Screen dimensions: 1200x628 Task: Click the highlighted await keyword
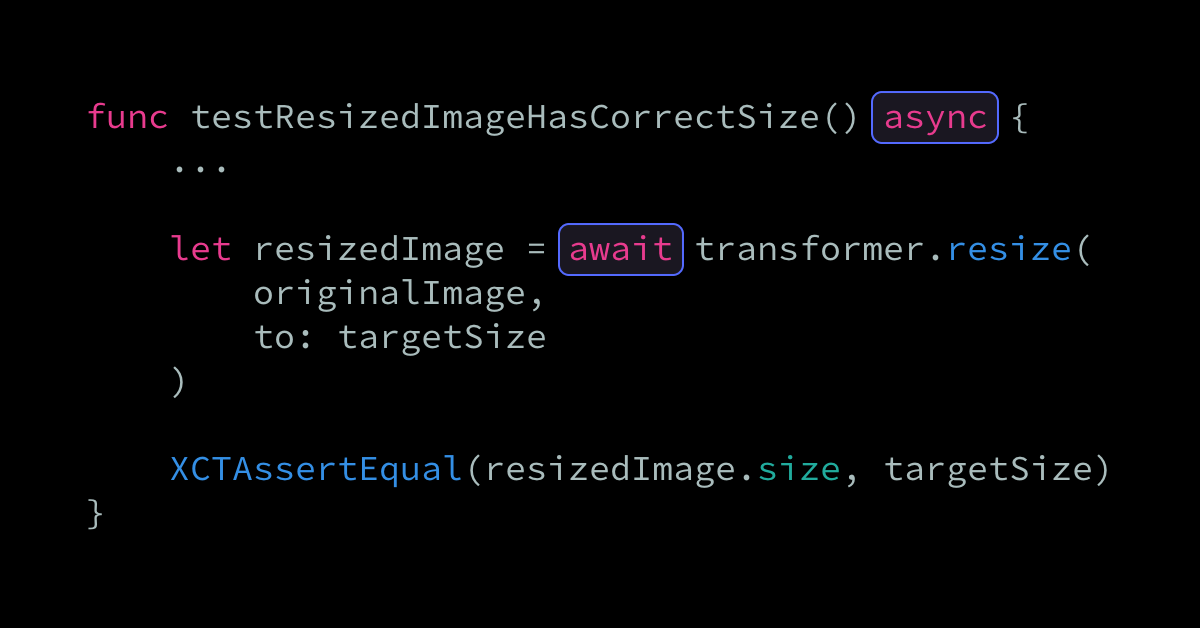[x=620, y=249]
